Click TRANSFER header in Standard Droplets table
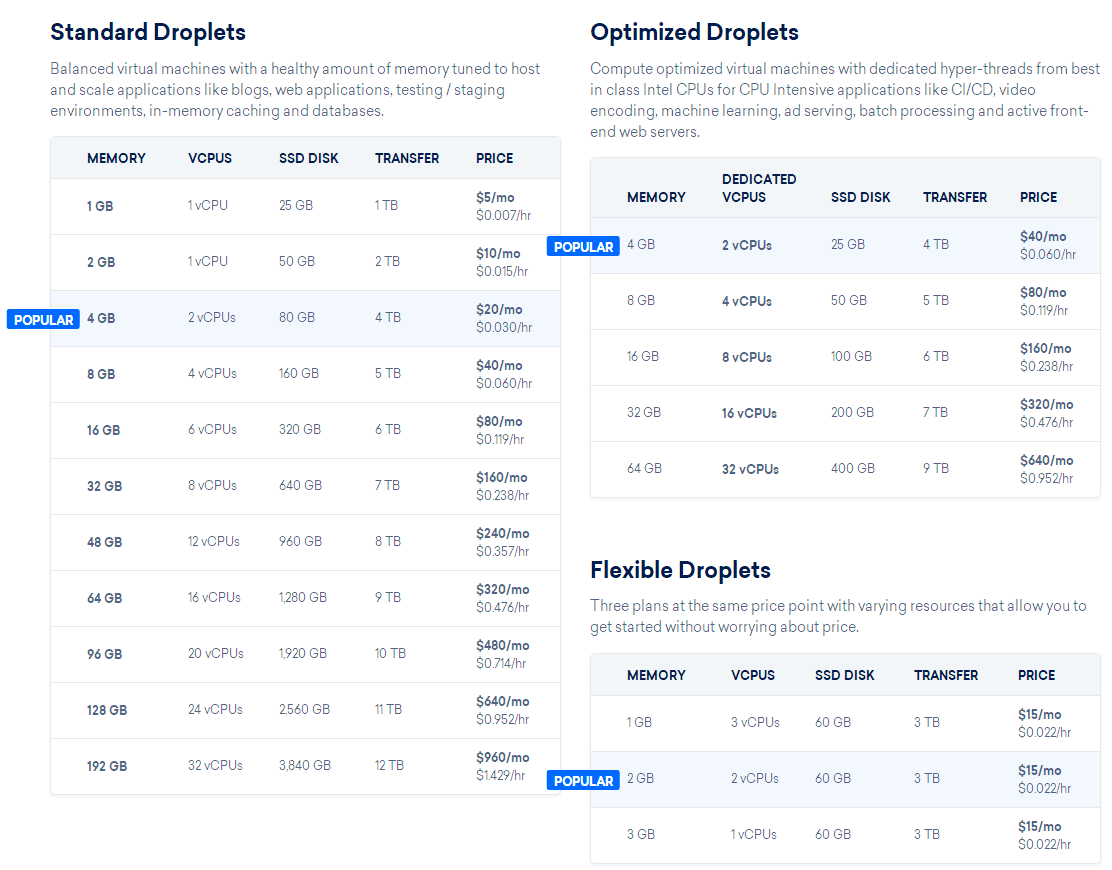The width and height of the screenshot is (1112, 870). [x=407, y=158]
